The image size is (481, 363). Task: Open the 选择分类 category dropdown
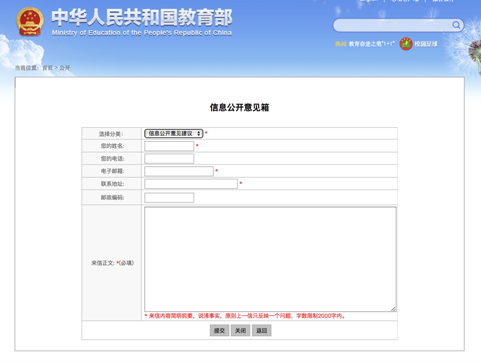pyautogui.click(x=174, y=133)
